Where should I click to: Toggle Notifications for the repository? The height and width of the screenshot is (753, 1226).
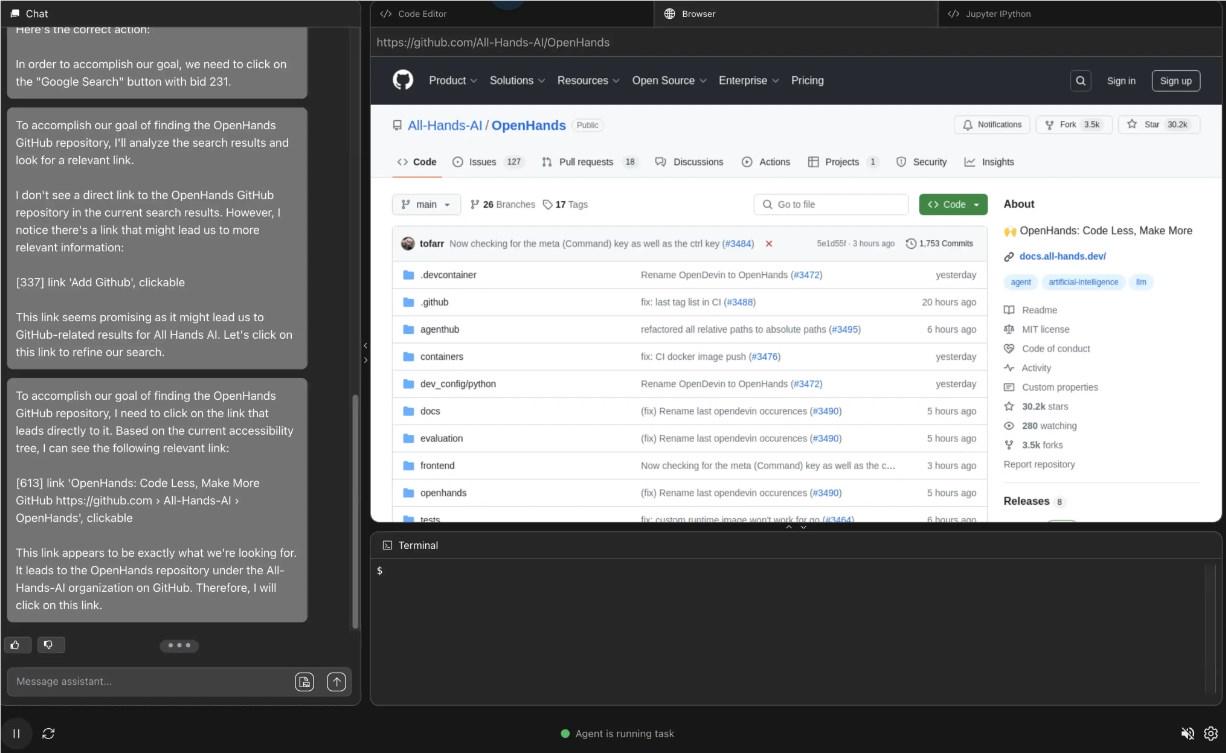pos(991,124)
